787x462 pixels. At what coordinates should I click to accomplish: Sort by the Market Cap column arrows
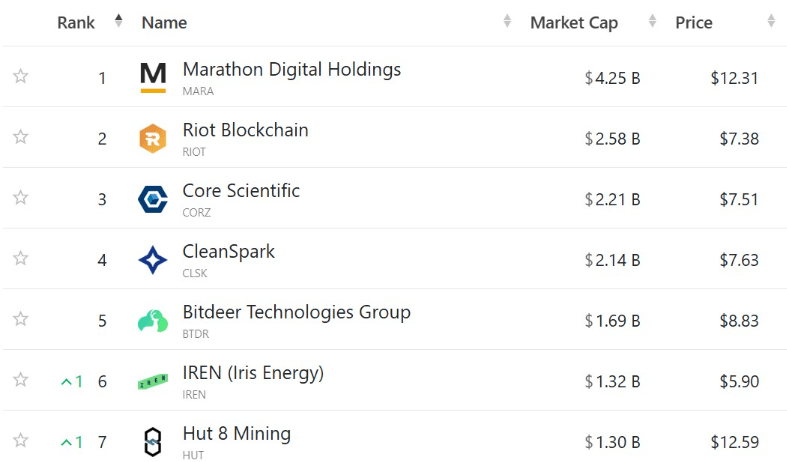pos(652,21)
